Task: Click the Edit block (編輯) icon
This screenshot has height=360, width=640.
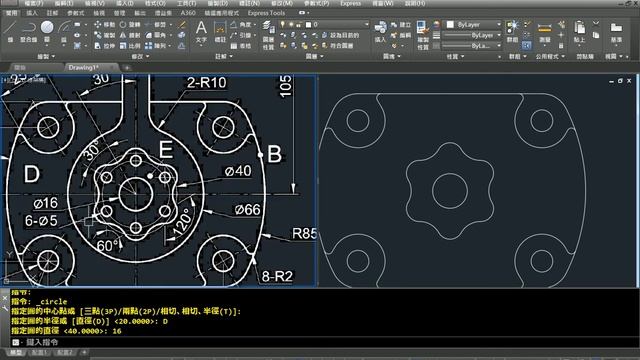Action: (401, 36)
